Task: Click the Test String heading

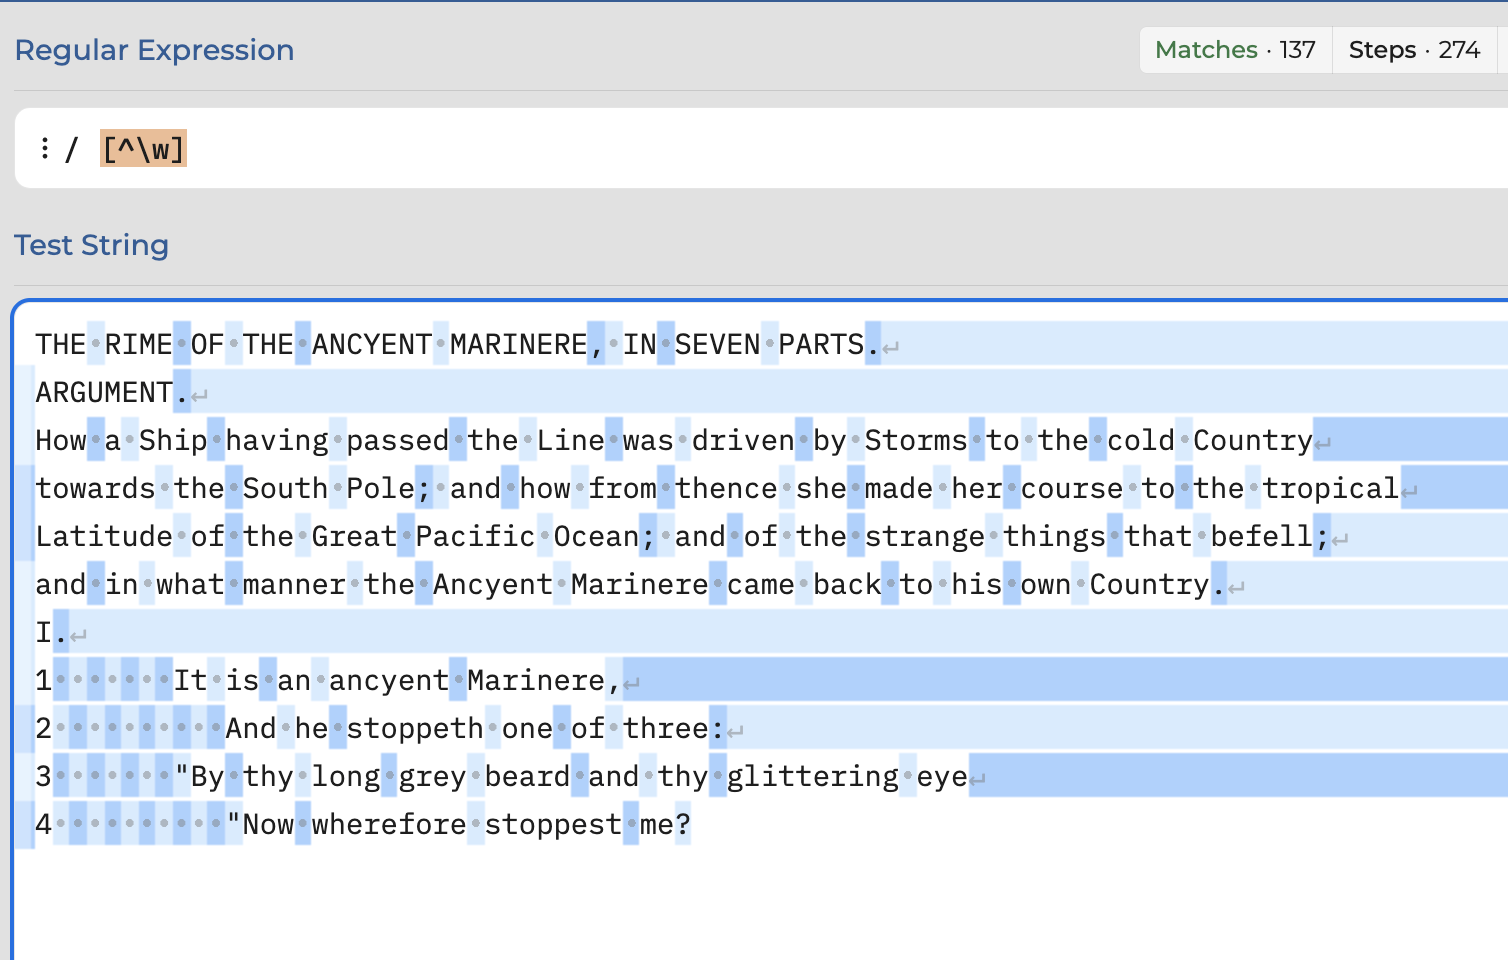Action: tap(91, 245)
